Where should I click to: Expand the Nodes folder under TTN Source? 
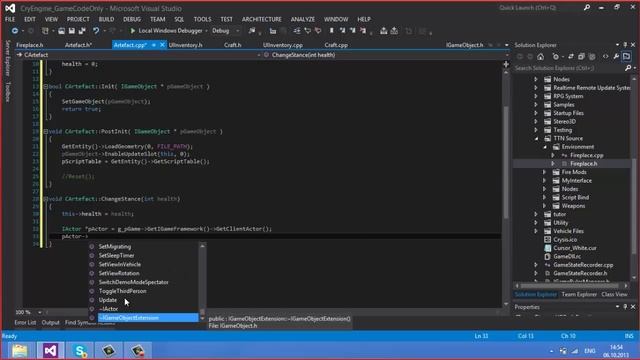pyautogui.click(x=544, y=189)
